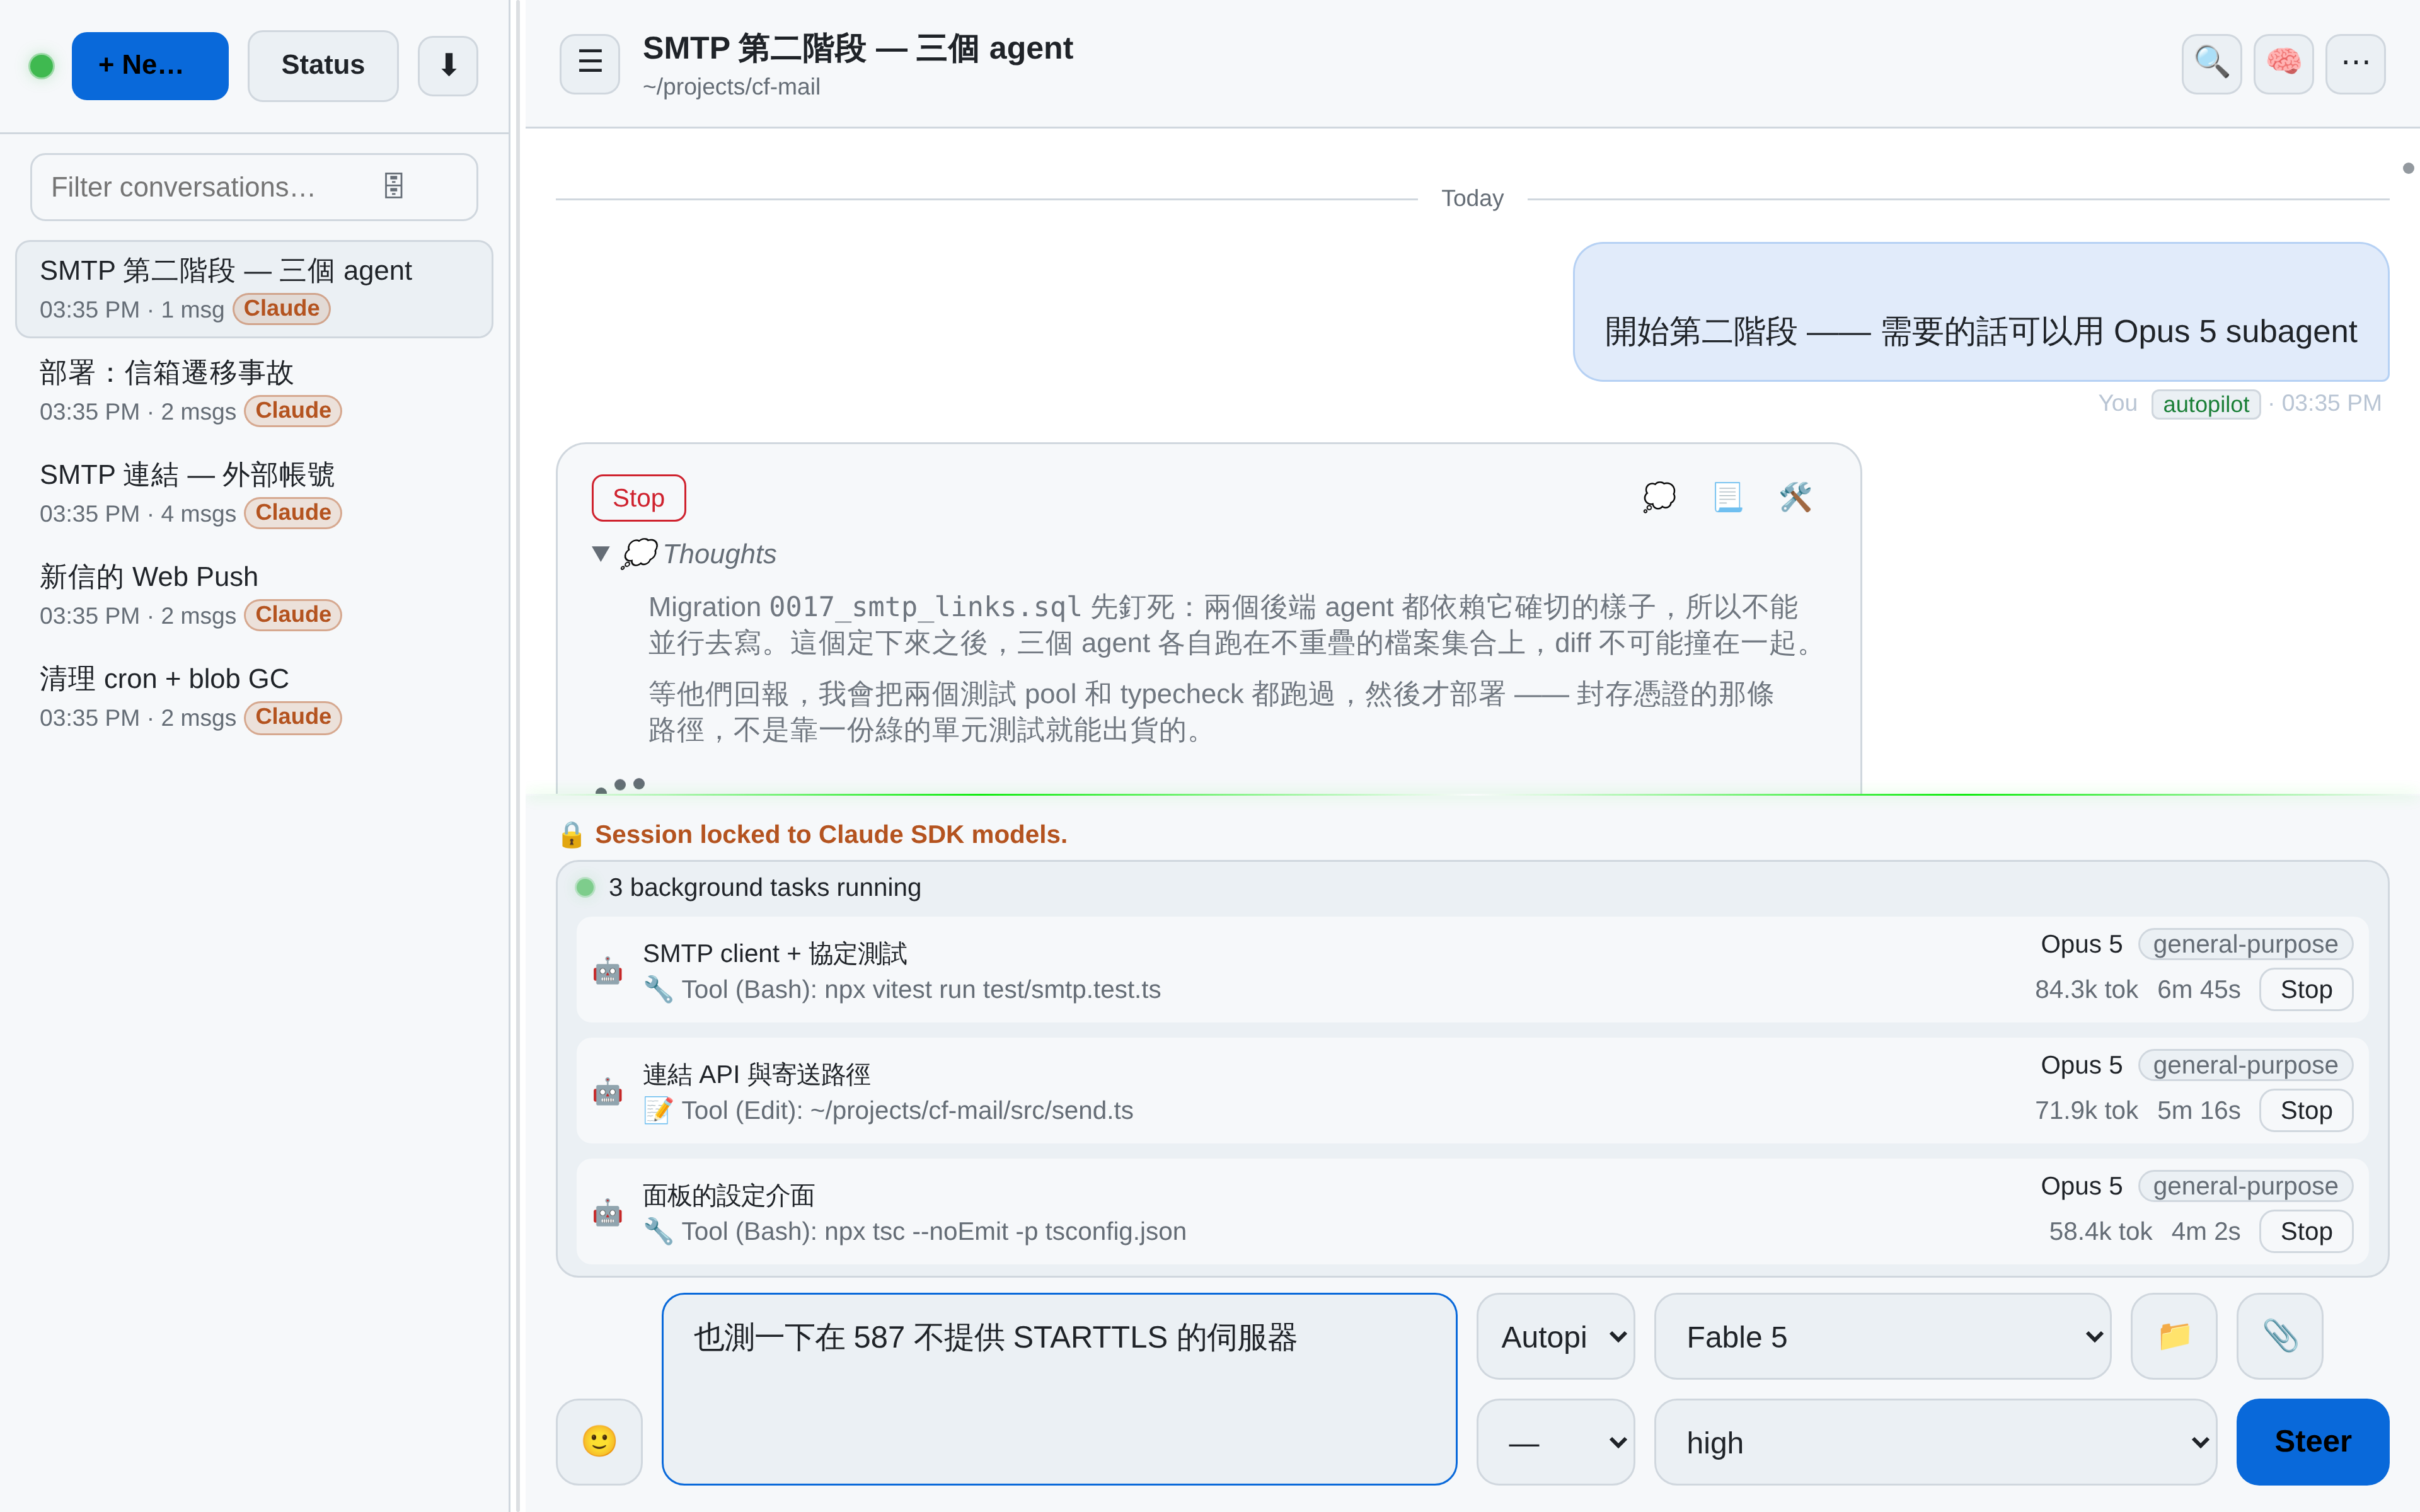The width and height of the screenshot is (2420, 1512).
Task: Open conversation SMTP 連結 — 外部帳號
Action: click(254, 493)
